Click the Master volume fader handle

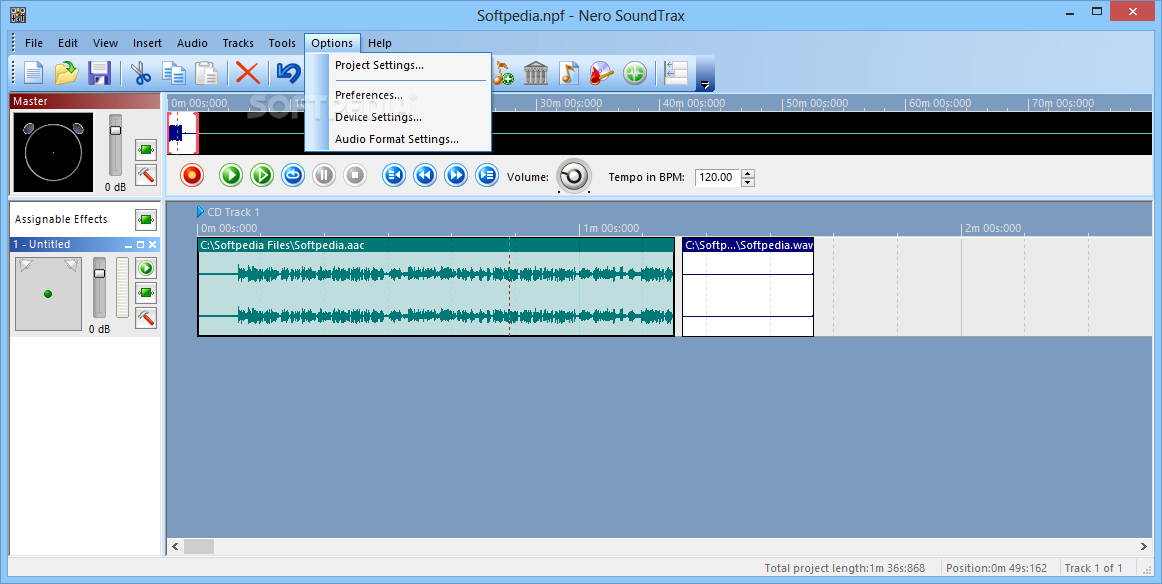115,130
